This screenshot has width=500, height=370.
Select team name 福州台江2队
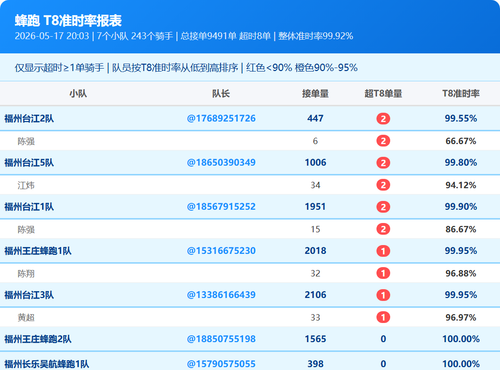(x=29, y=119)
